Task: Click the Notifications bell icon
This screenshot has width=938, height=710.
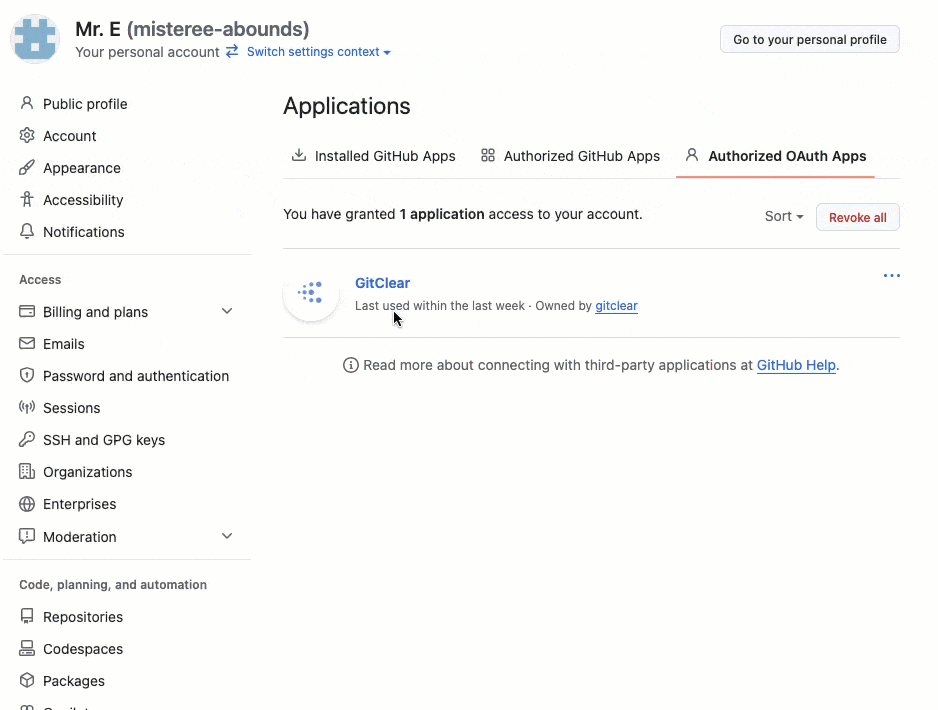Action: click(x=27, y=232)
